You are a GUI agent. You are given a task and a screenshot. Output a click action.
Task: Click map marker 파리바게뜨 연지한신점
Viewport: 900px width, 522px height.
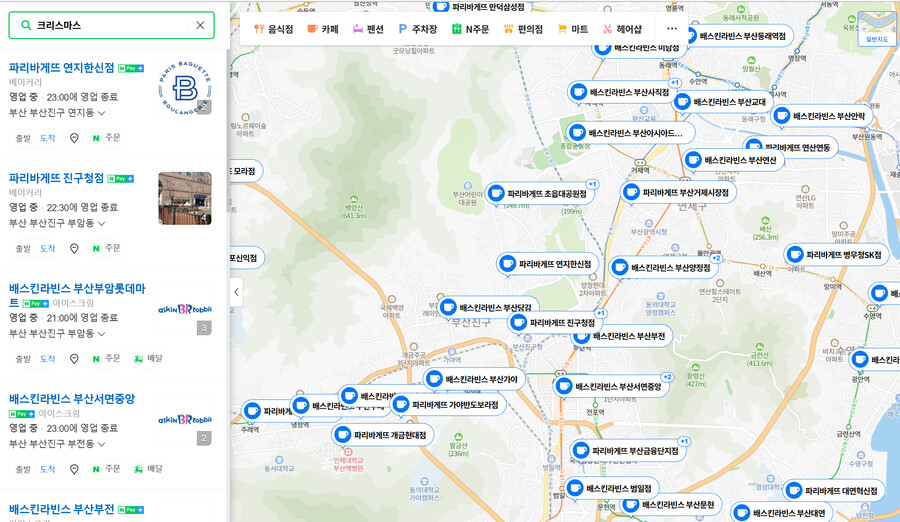coord(548,264)
